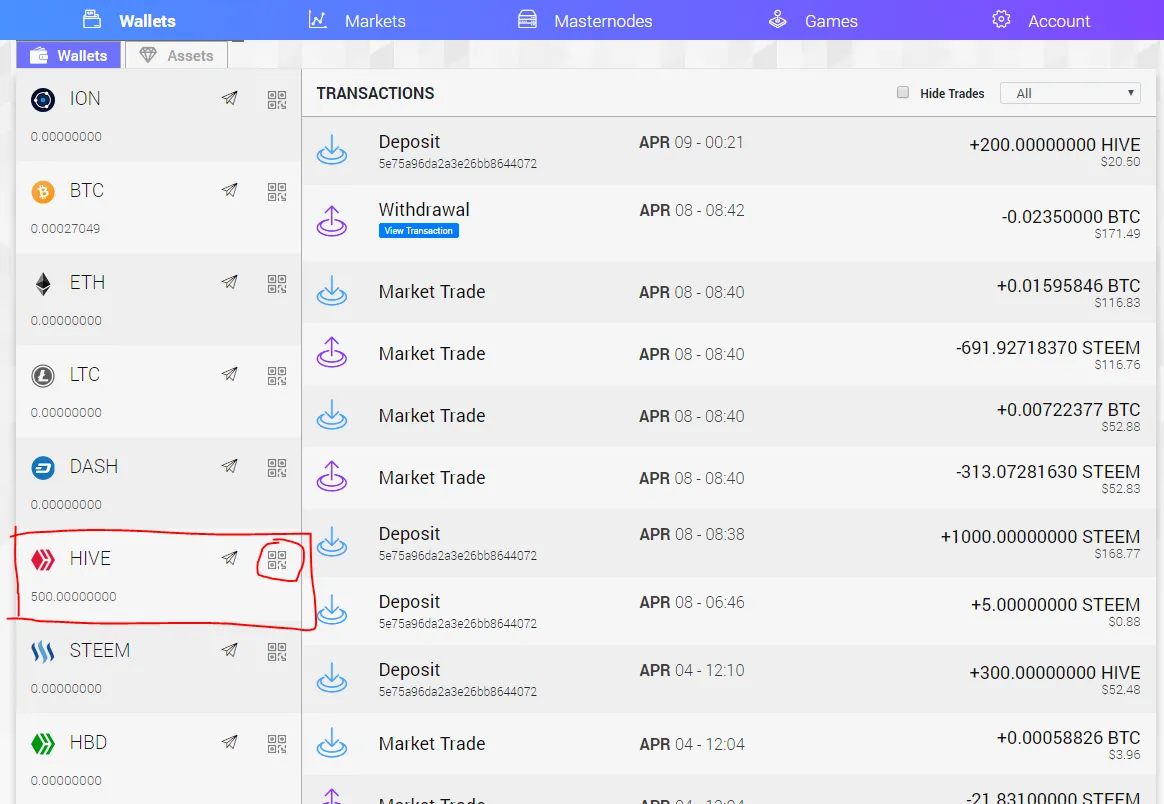Show QR deposit code for LTC
Image resolution: width=1164 pixels, height=804 pixels.
(x=277, y=376)
